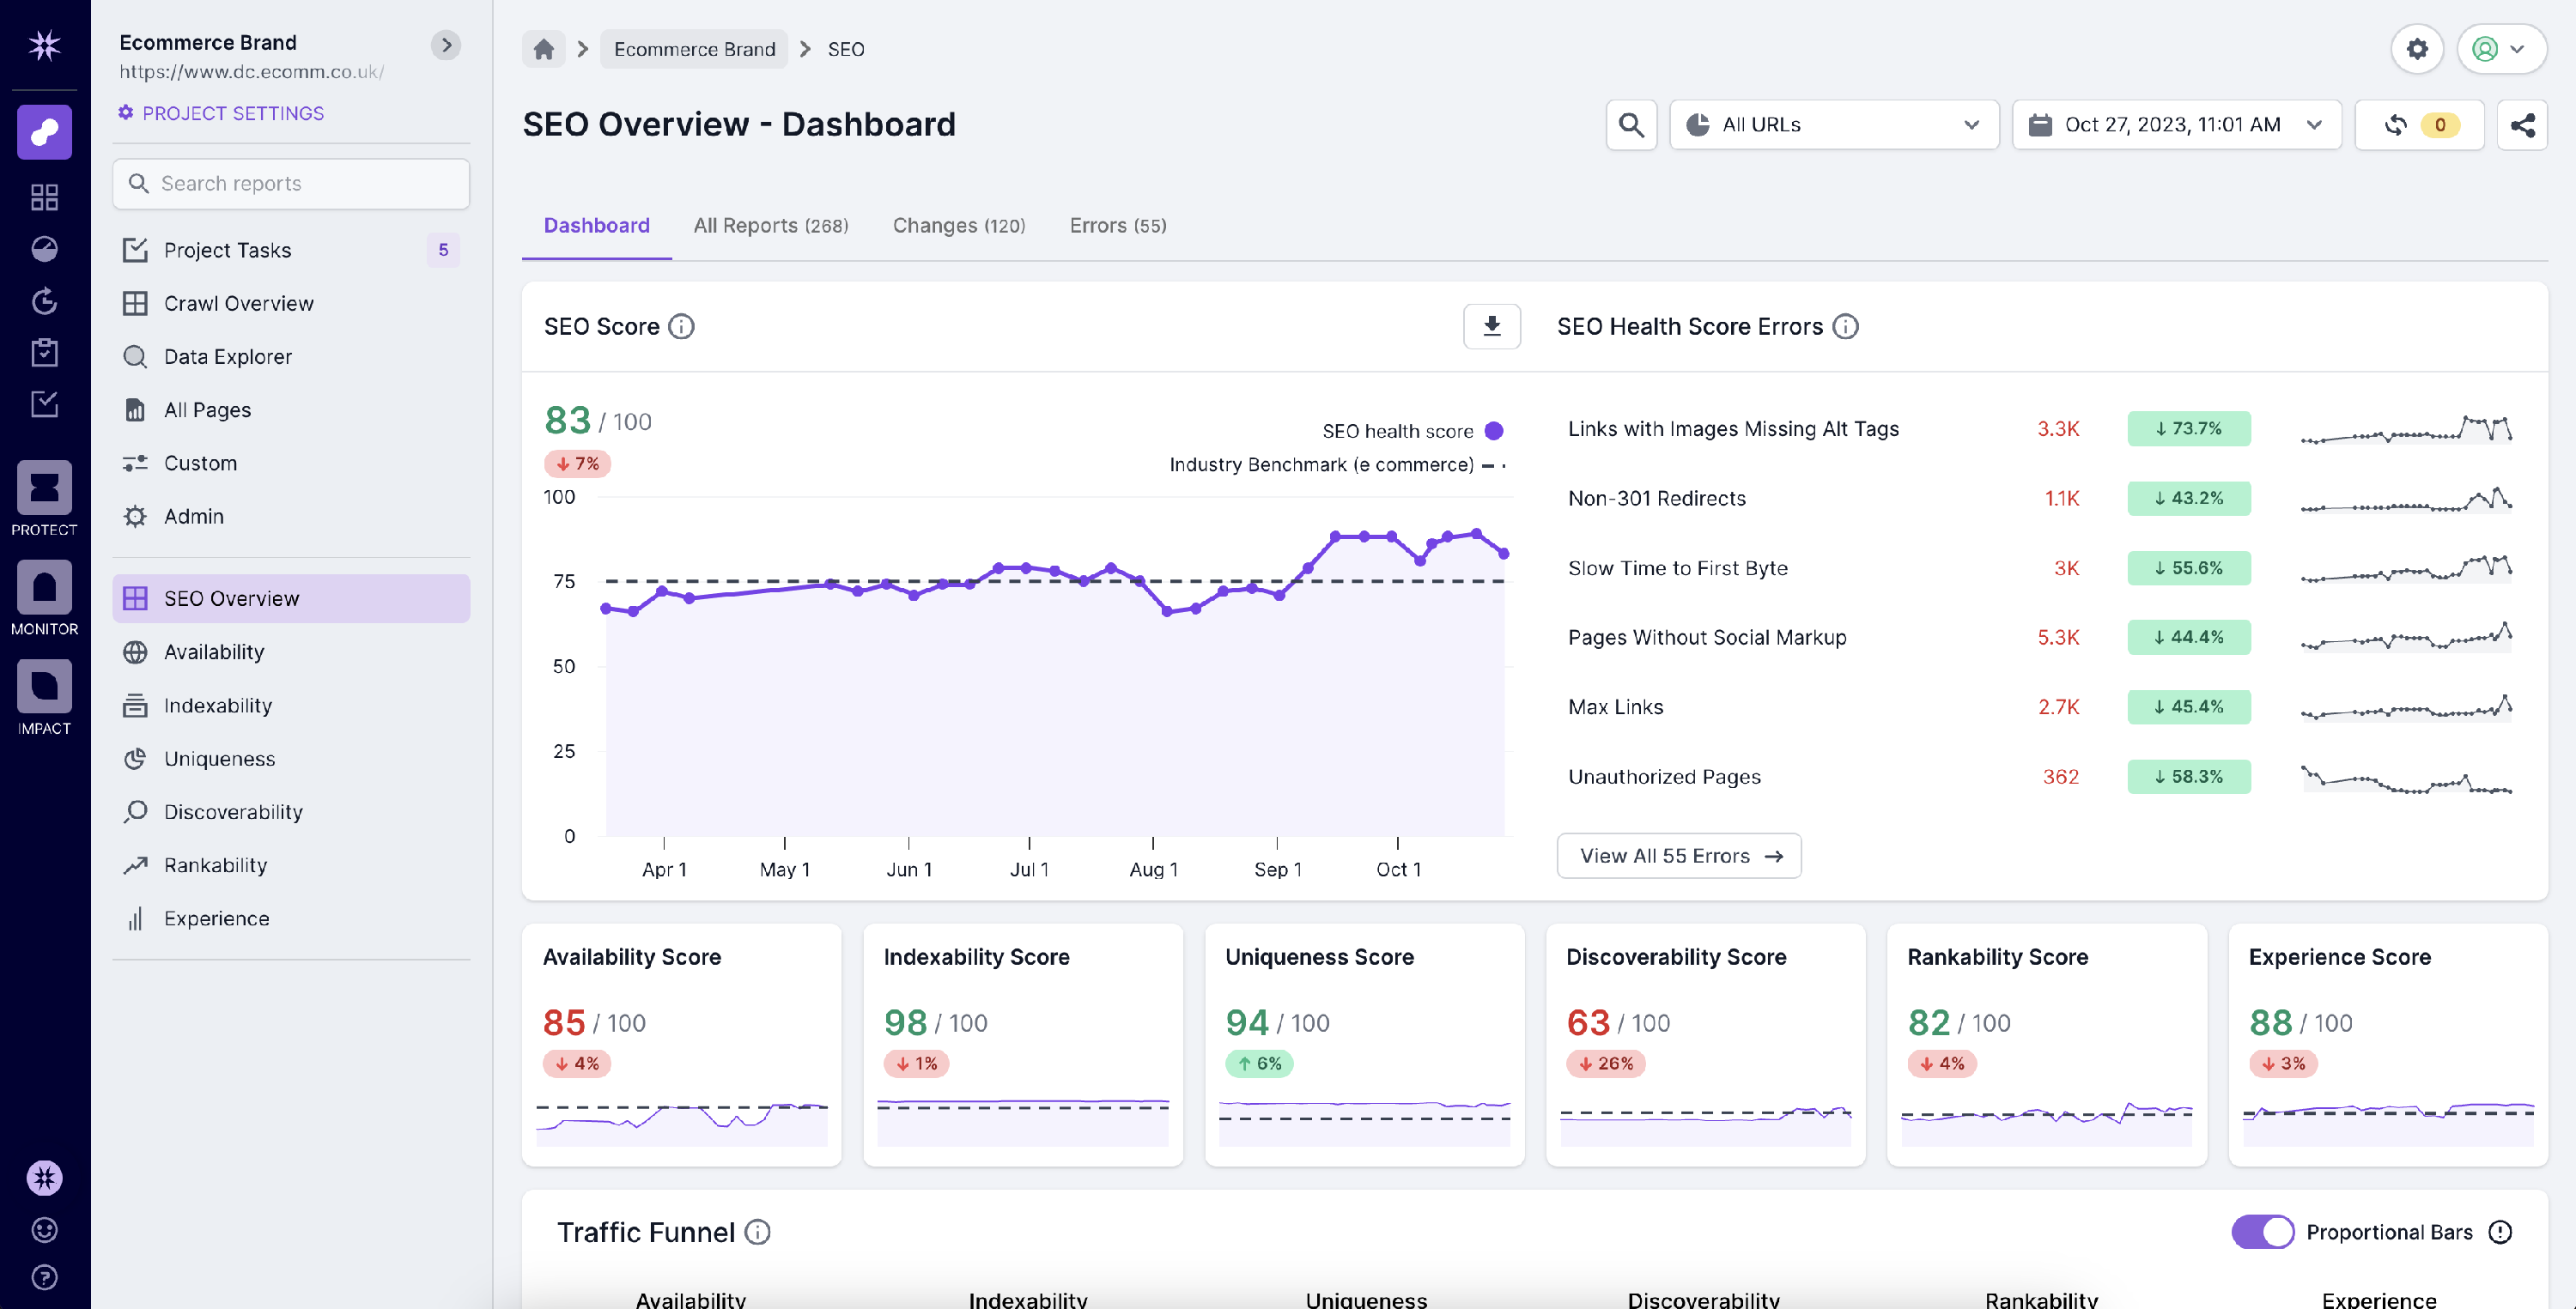Open the gauge icon in left rail
The height and width of the screenshot is (1309, 2576).
click(x=44, y=249)
